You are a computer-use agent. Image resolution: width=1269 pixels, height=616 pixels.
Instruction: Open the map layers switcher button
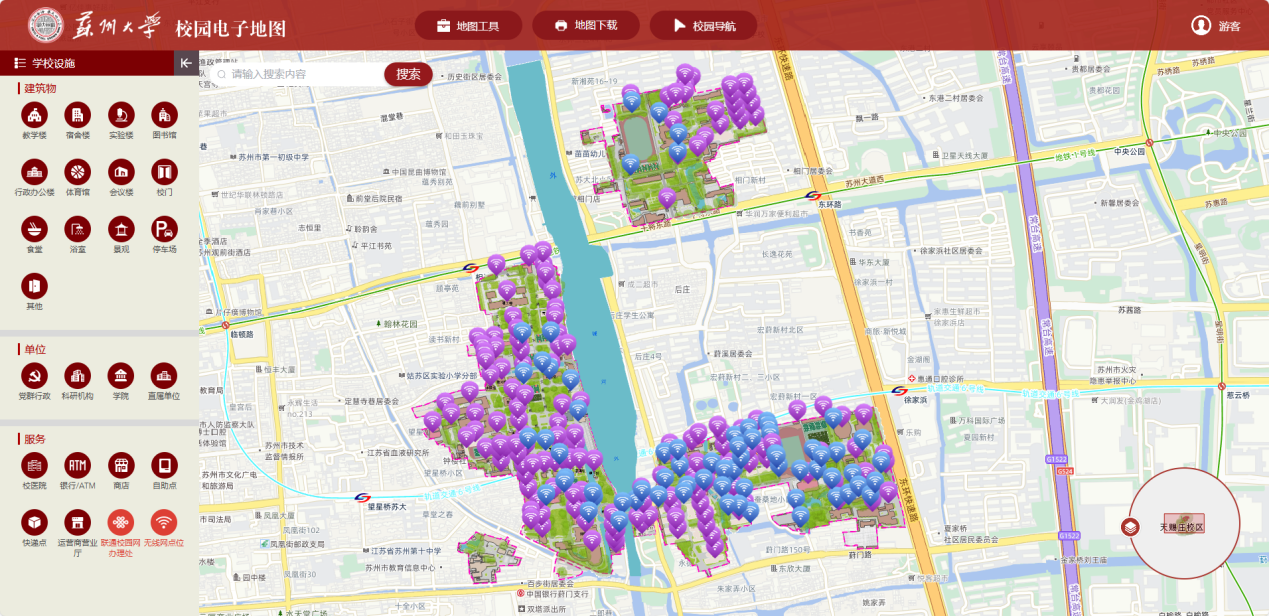point(1131,527)
